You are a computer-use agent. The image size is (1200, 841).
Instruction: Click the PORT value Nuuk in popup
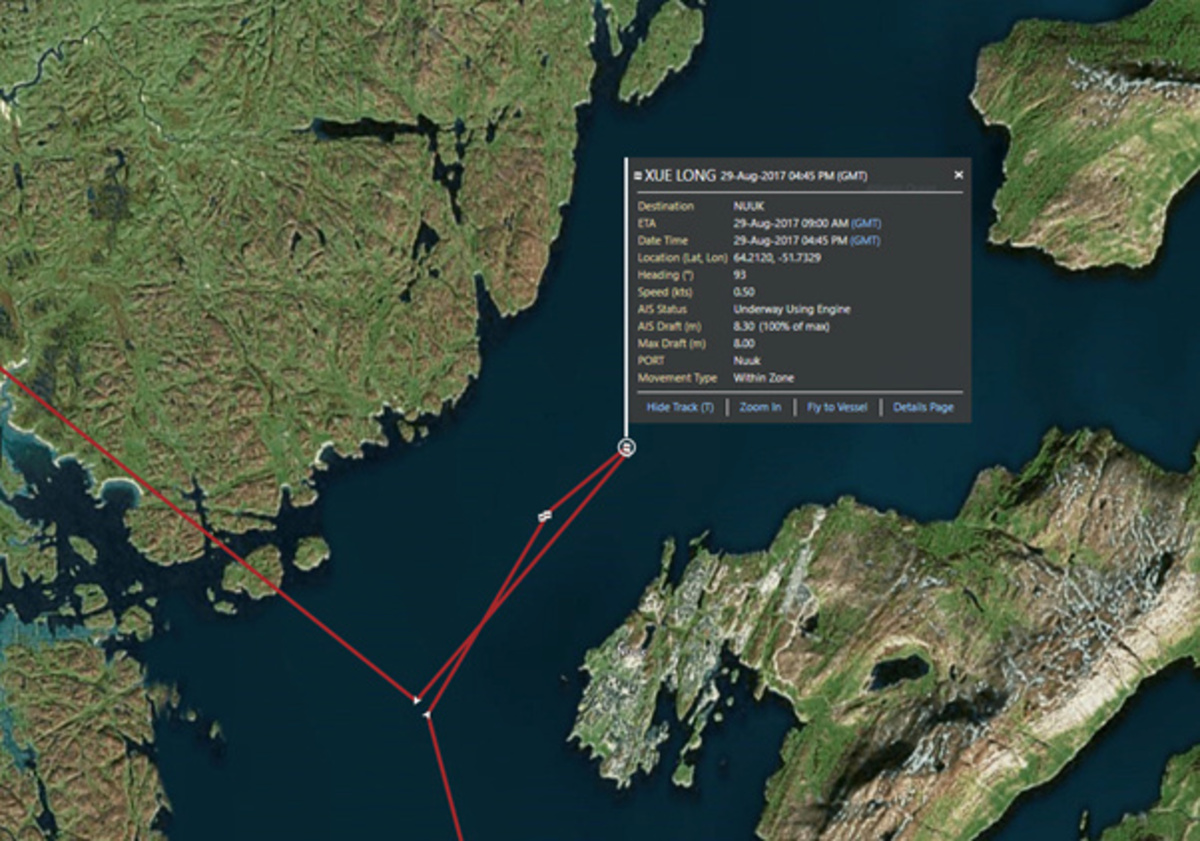pyautogui.click(x=746, y=361)
